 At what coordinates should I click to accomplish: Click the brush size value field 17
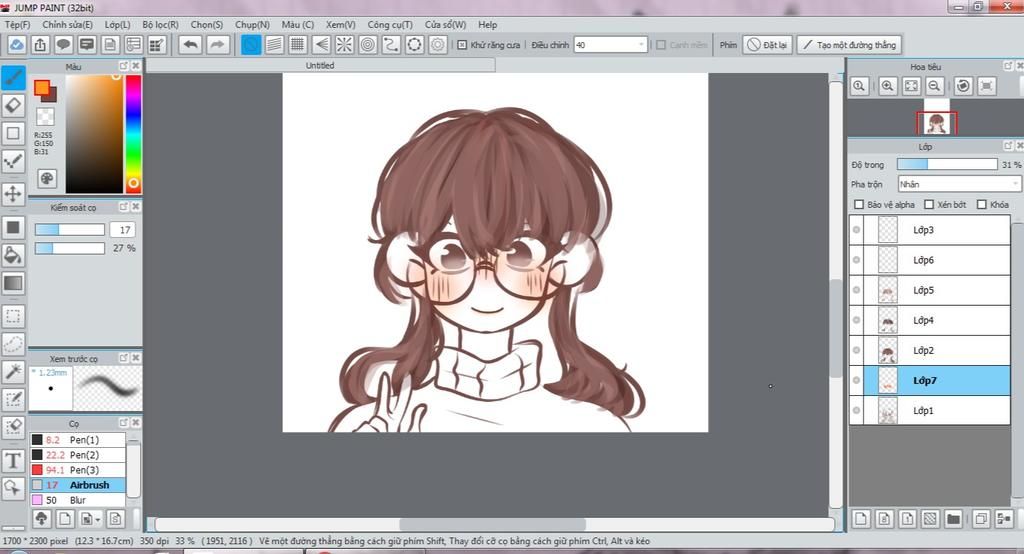click(x=123, y=230)
